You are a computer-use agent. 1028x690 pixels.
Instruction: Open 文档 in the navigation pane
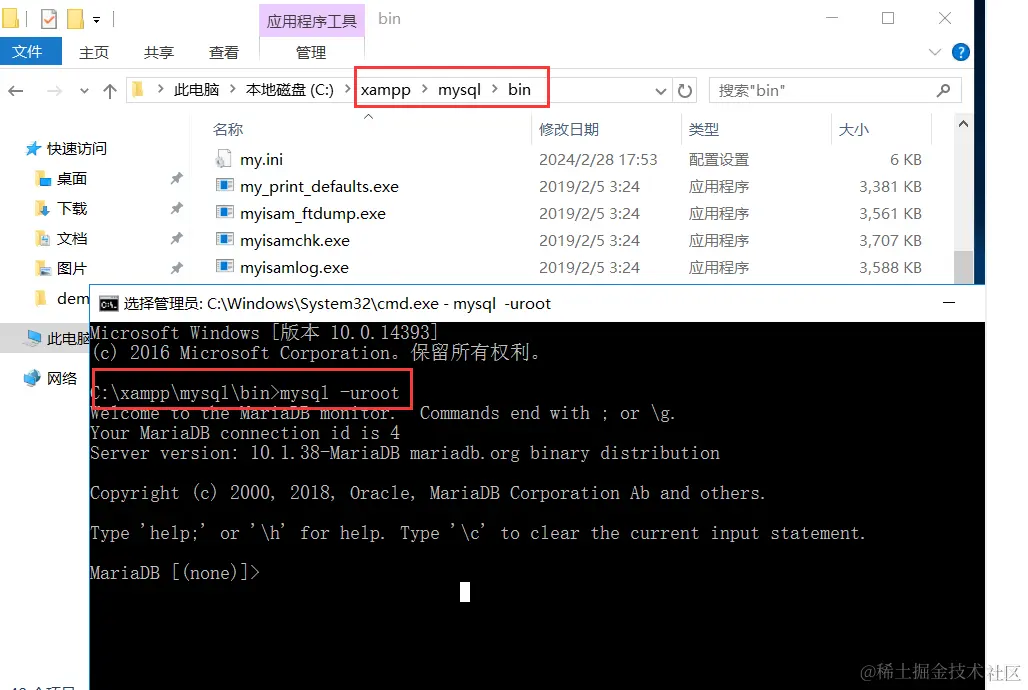(72, 239)
